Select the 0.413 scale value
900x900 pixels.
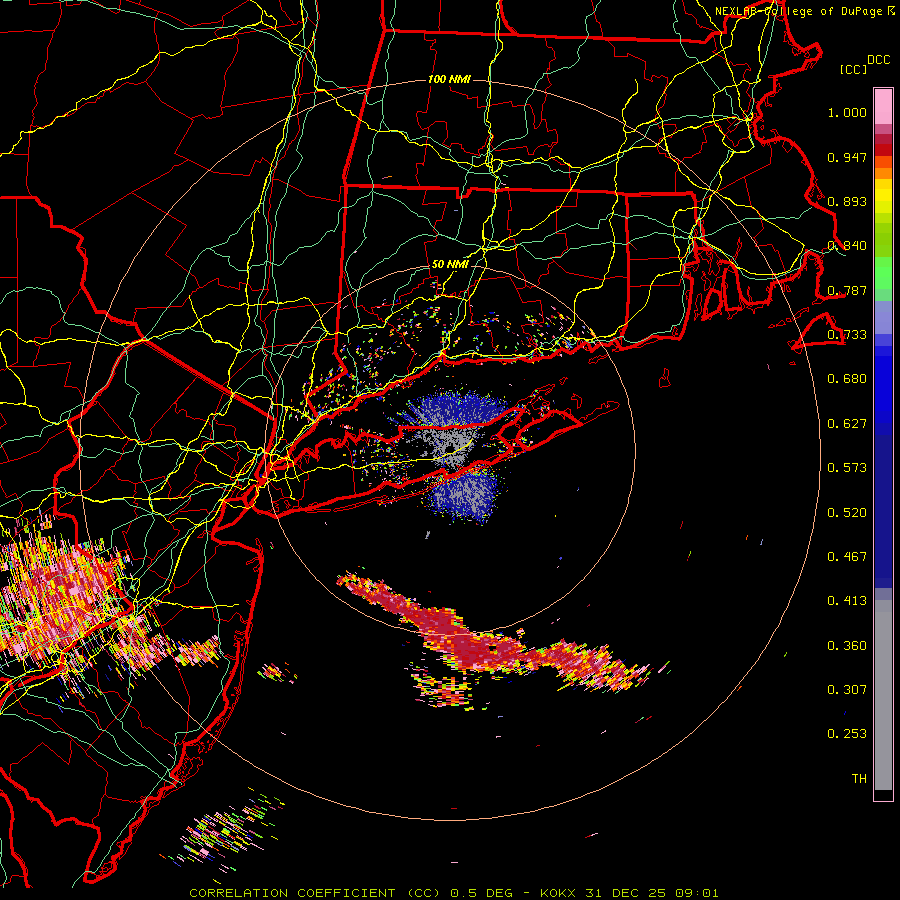[847, 601]
